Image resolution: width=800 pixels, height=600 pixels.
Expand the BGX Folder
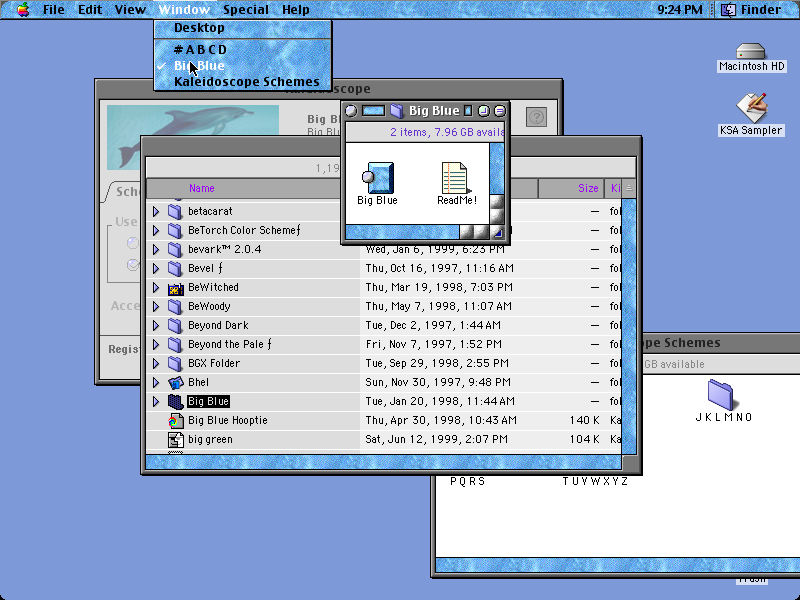click(x=156, y=363)
